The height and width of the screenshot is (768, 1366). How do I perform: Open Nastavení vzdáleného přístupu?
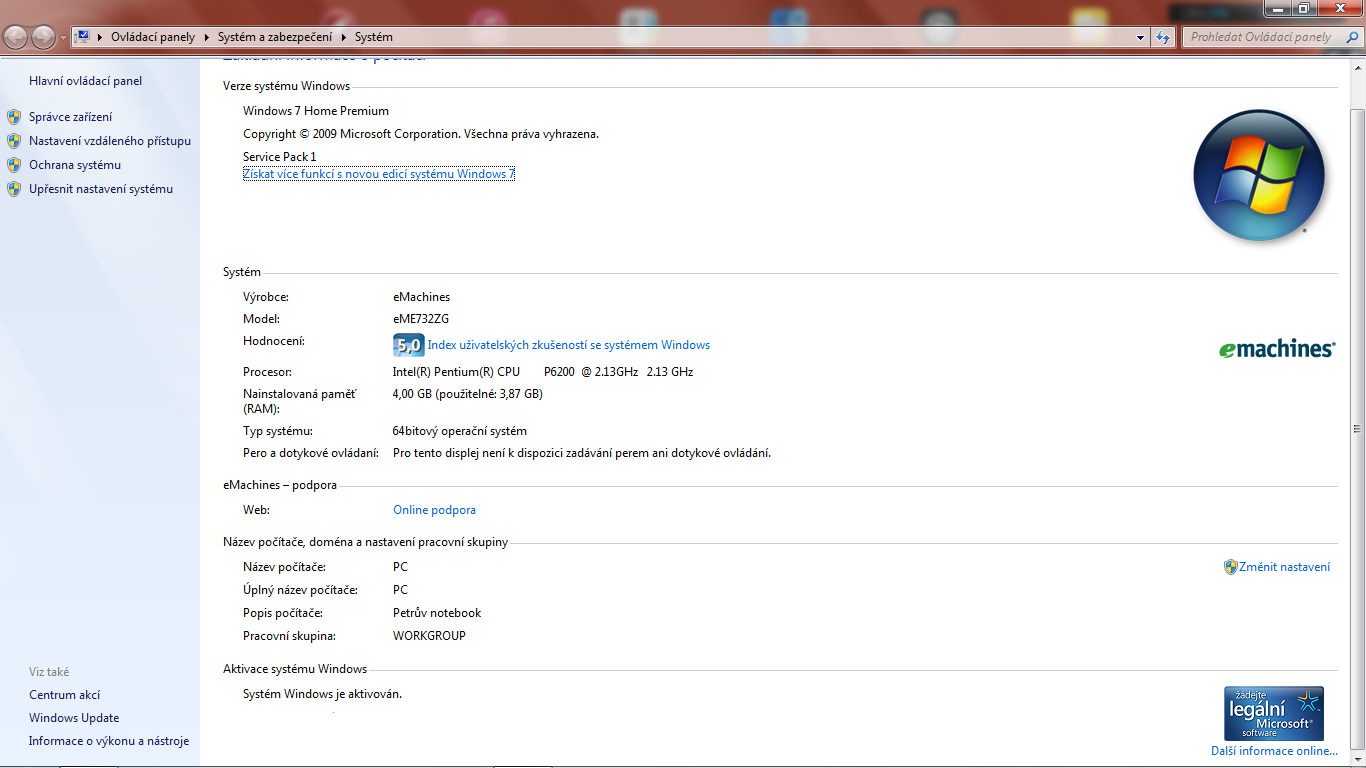click(x=110, y=141)
